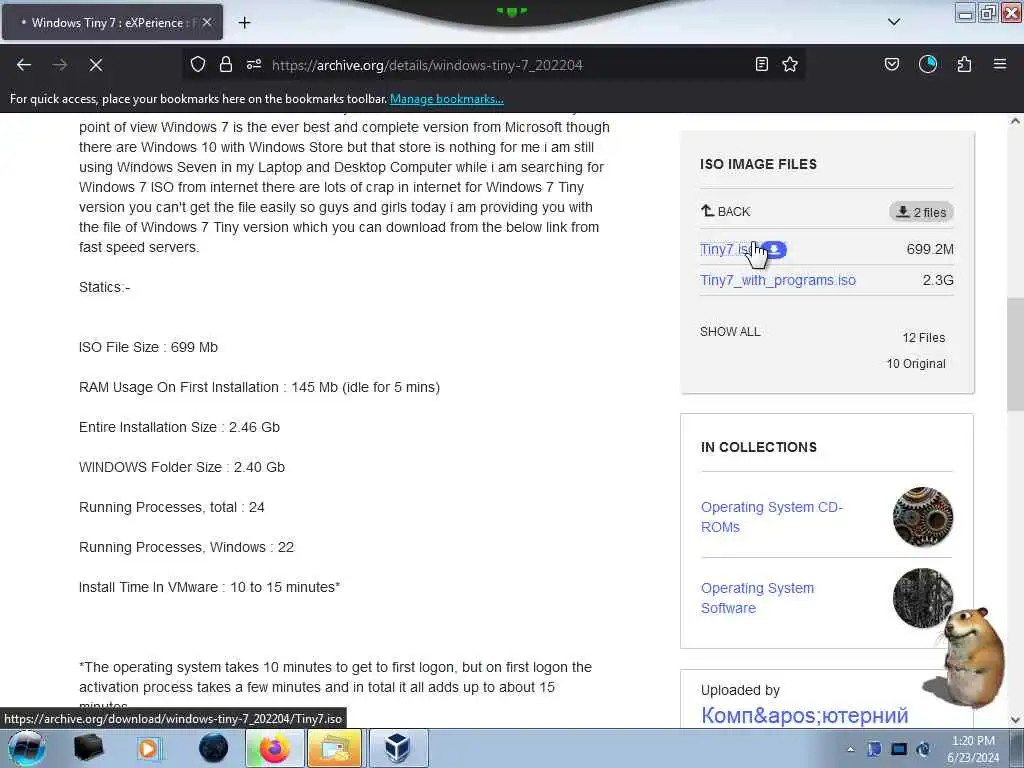This screenshot has height=768, width=1024.
Task: Click the scrollbar up arrow
Action: (1015, 121)
